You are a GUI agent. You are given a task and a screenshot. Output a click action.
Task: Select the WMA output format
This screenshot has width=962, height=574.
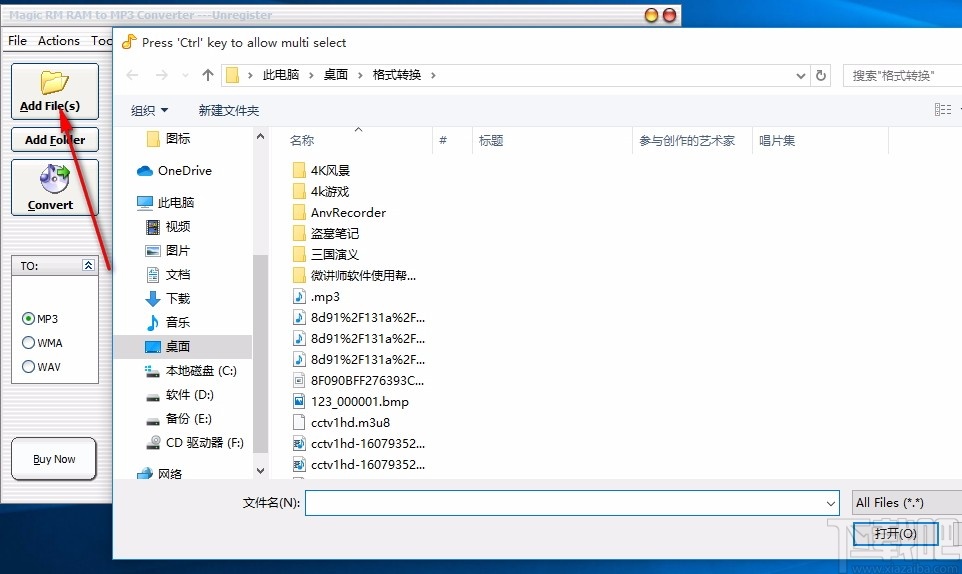pyautogui.click(x=42, y=343)
